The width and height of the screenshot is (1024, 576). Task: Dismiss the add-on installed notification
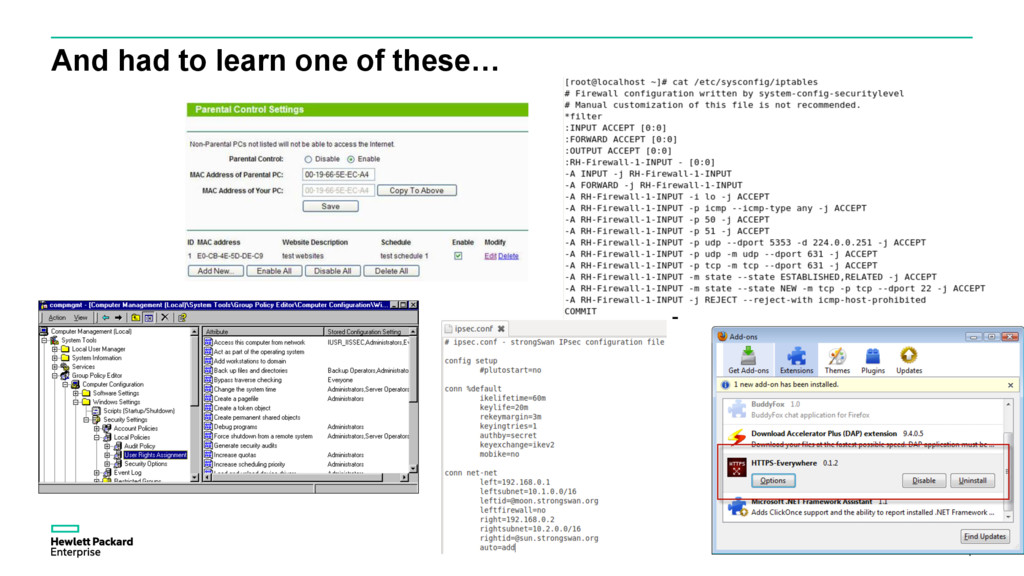pos(1010,385)
